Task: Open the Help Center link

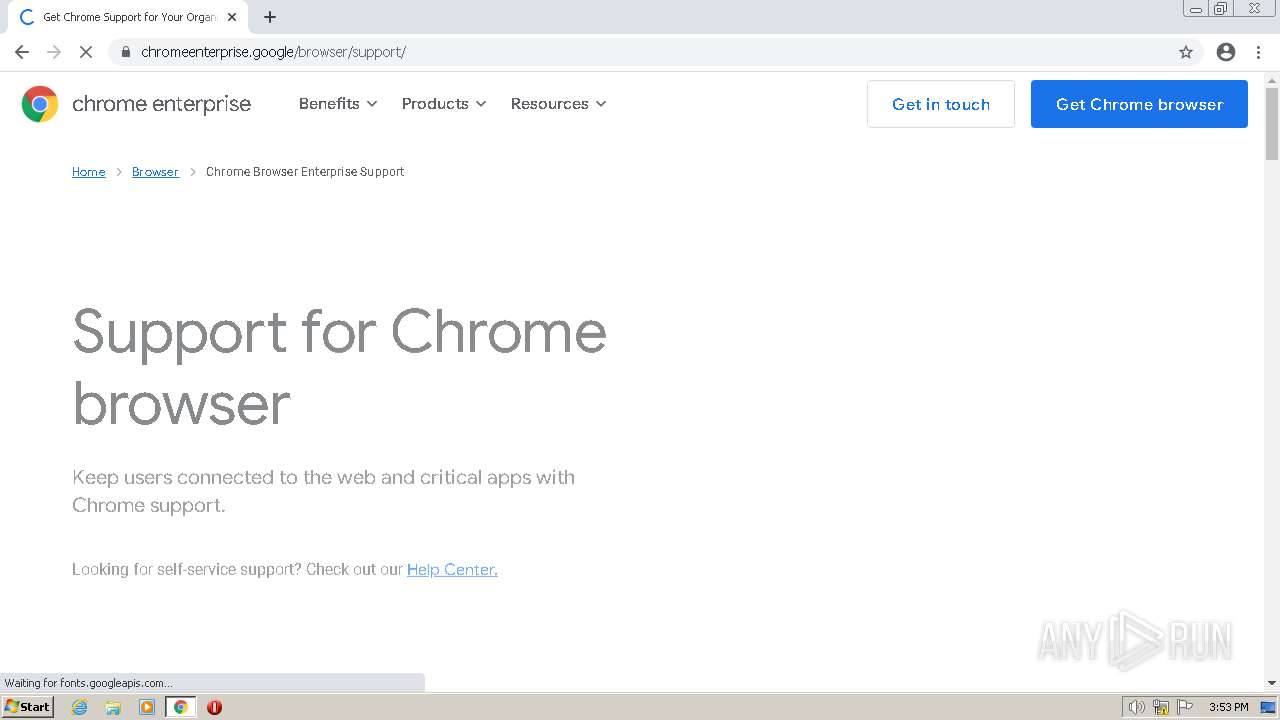Action: click(452, 569)
